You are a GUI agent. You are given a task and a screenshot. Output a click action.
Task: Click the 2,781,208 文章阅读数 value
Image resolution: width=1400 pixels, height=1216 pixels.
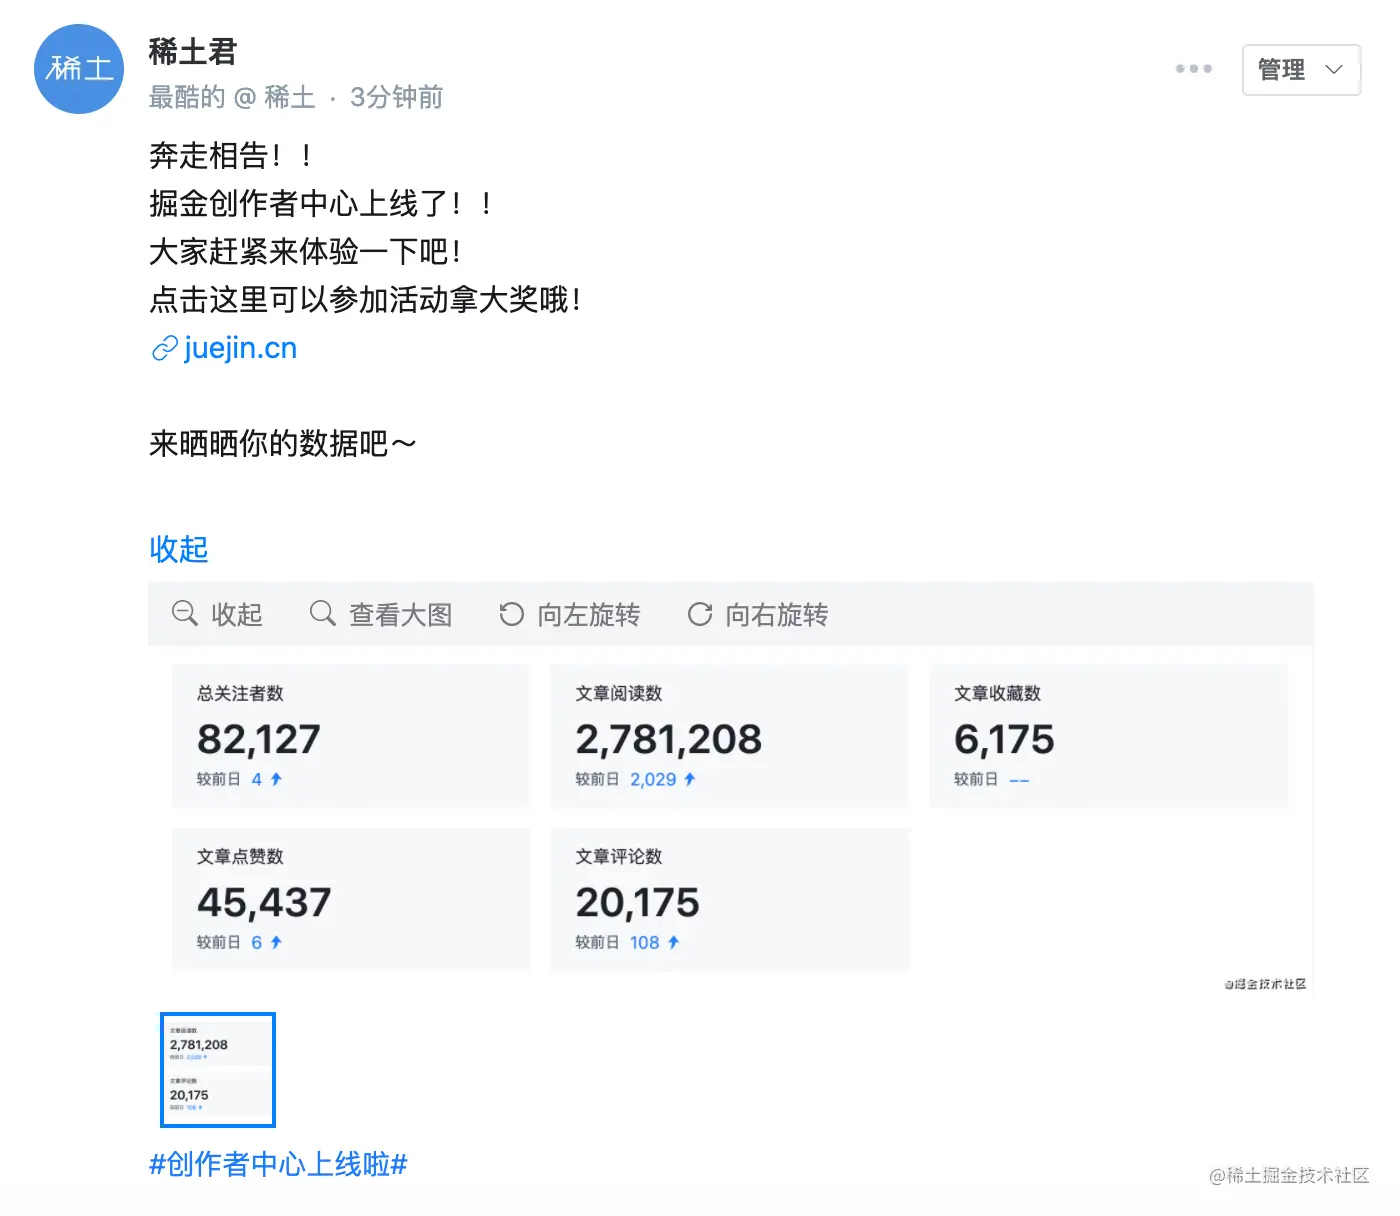[668, 740]
